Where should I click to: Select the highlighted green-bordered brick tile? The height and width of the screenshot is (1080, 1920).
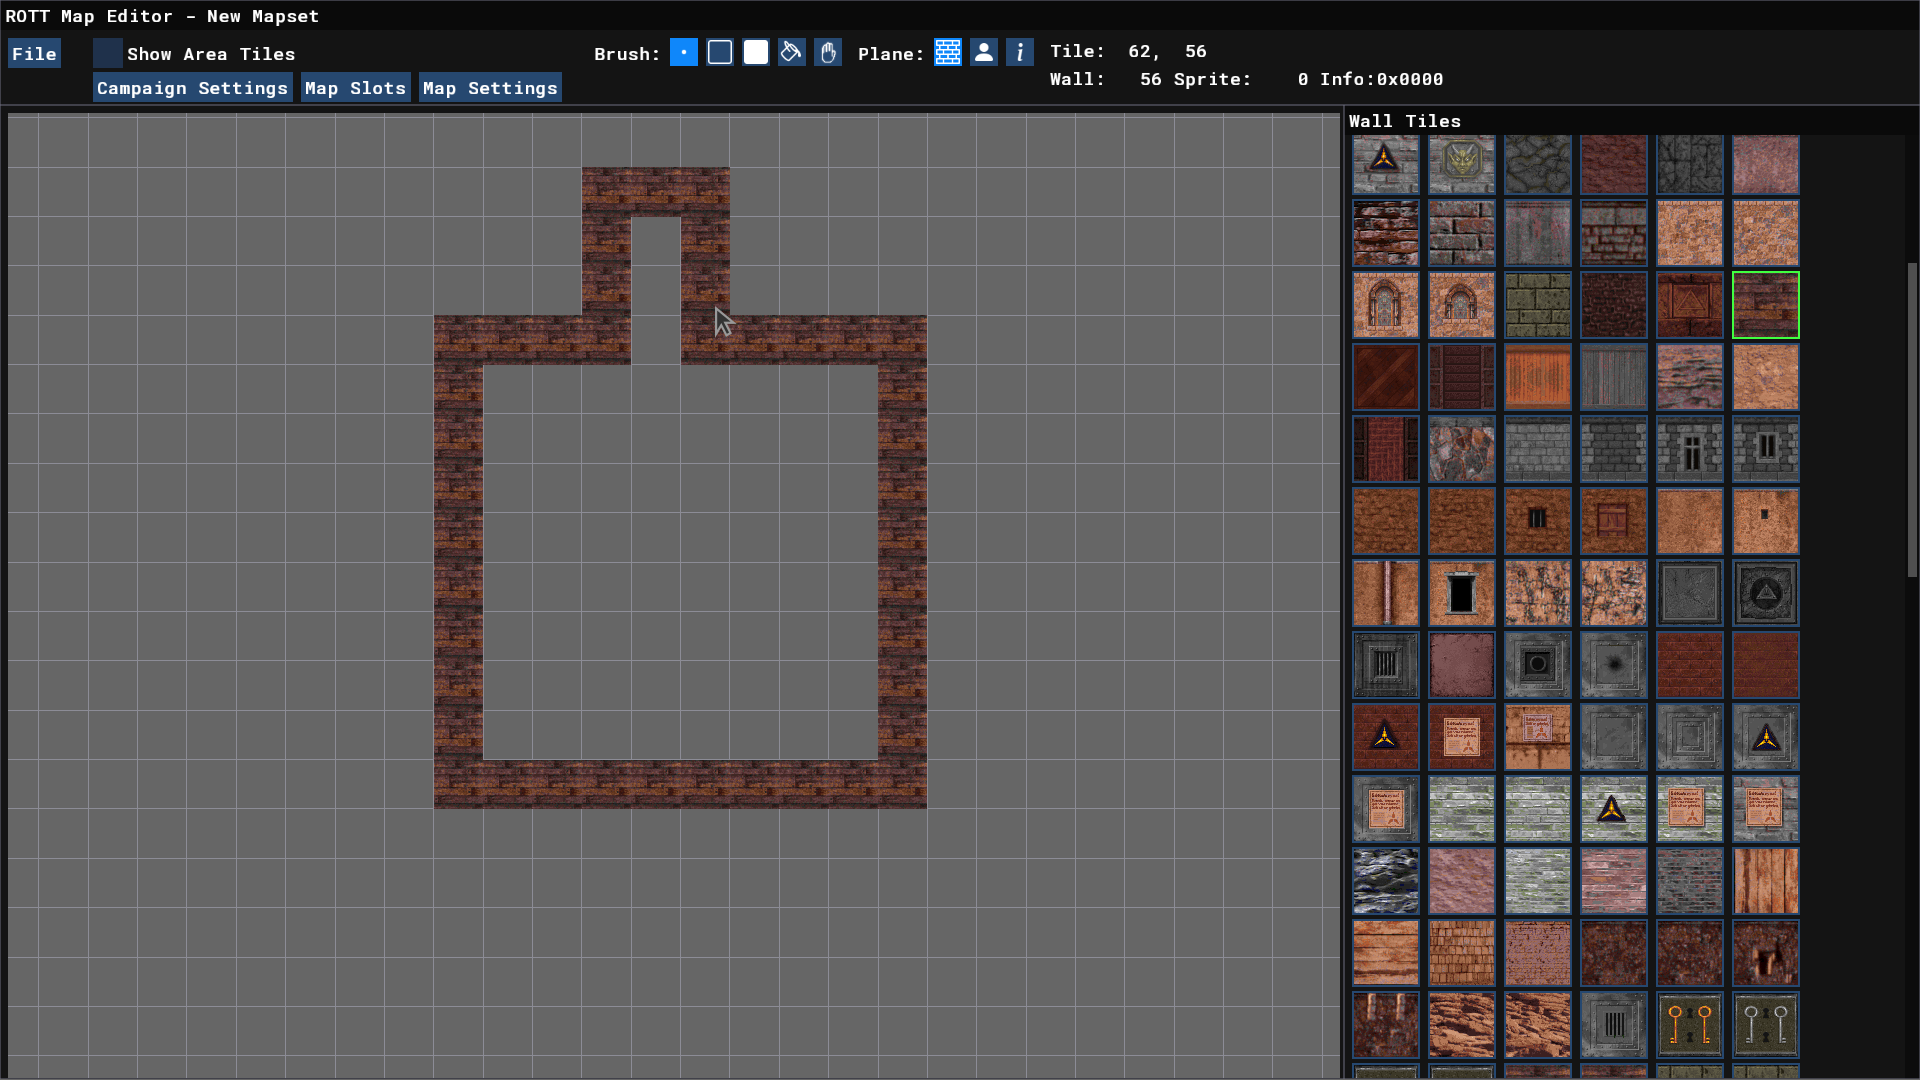coord(1766,305)
